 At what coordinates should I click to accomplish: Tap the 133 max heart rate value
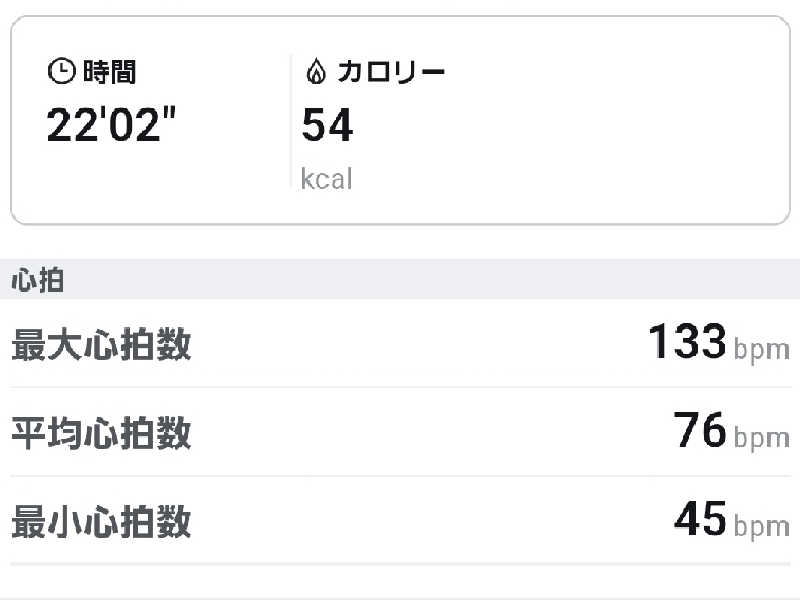click(687, 342)
